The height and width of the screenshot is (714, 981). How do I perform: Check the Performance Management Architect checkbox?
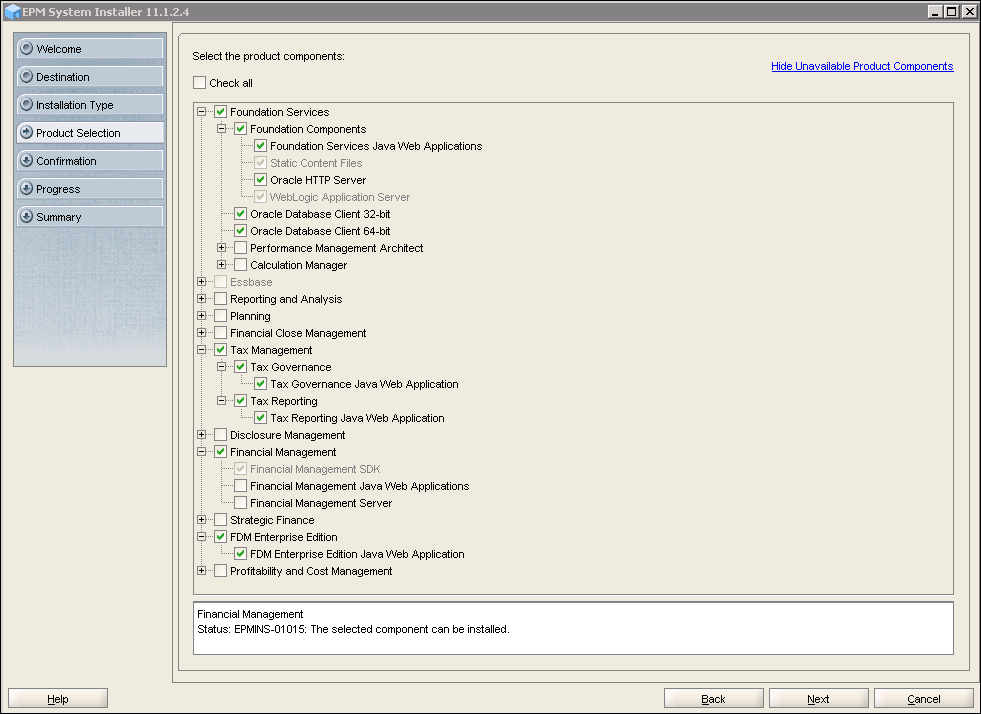[240, 248]
